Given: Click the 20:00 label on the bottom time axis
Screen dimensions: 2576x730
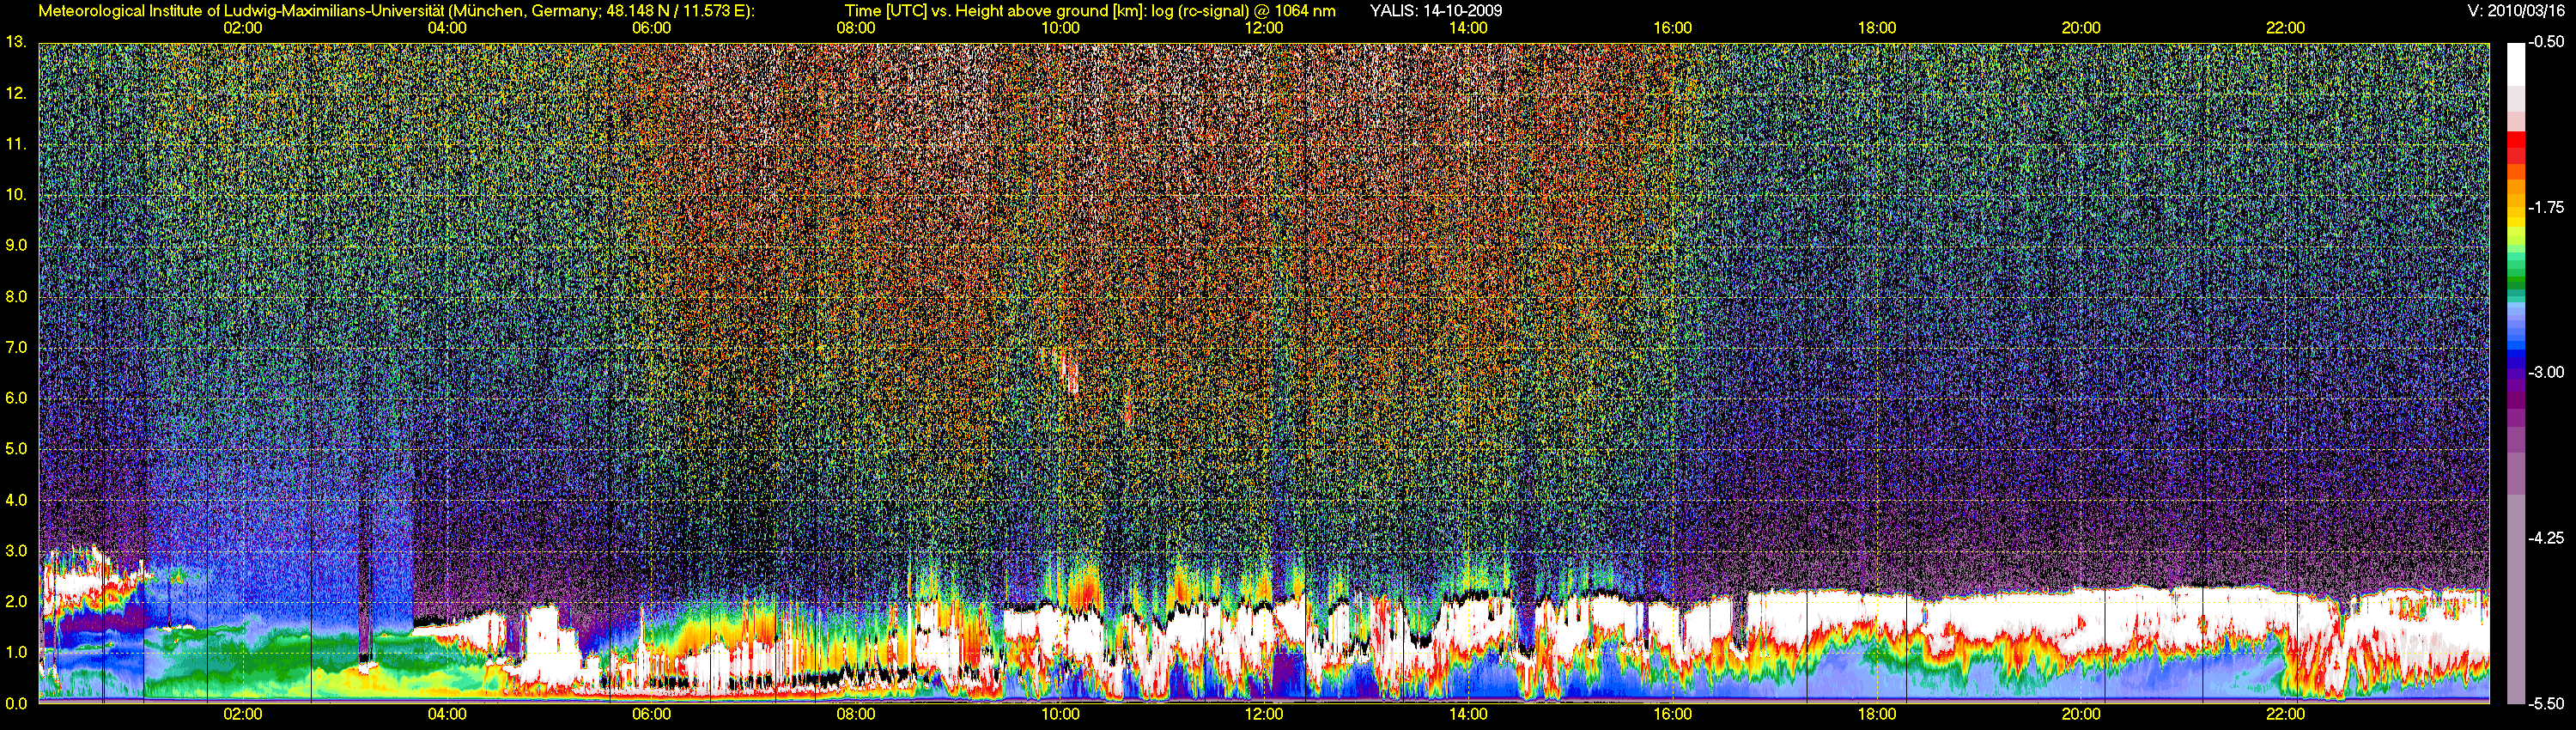Looking at the screenshot, I should pos(2081,714).
